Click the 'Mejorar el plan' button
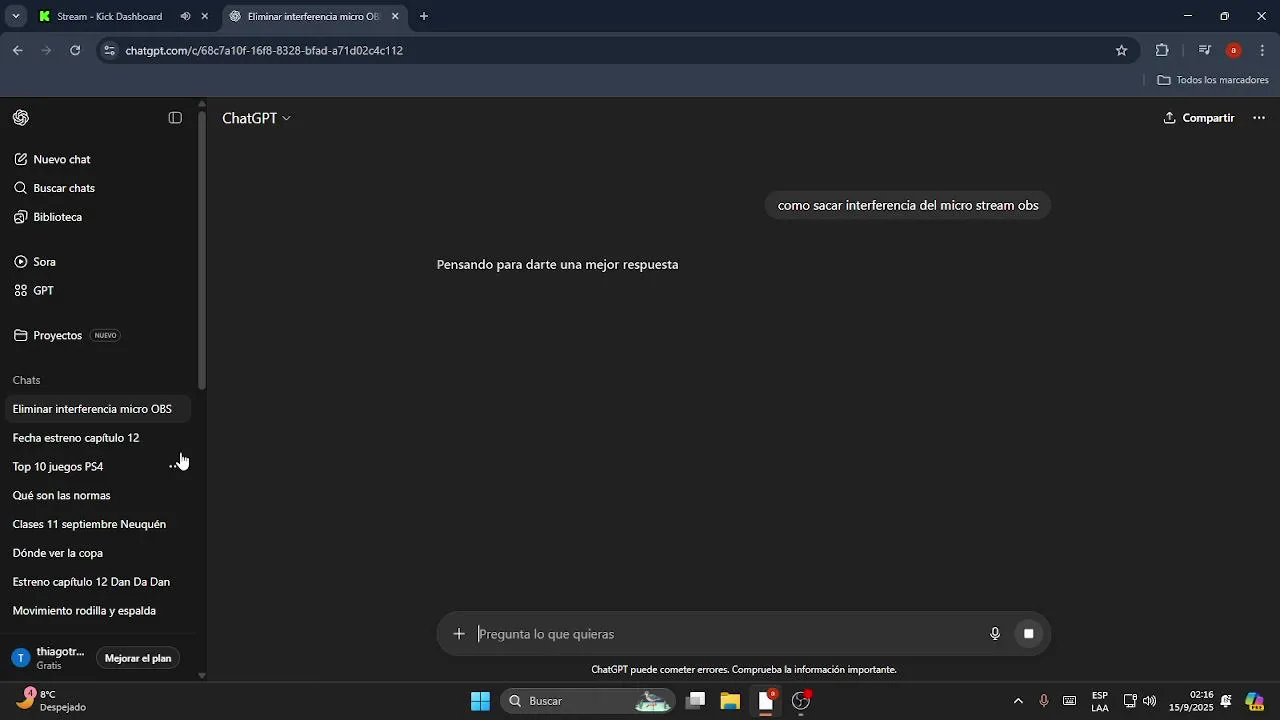 tap(138, 658)
